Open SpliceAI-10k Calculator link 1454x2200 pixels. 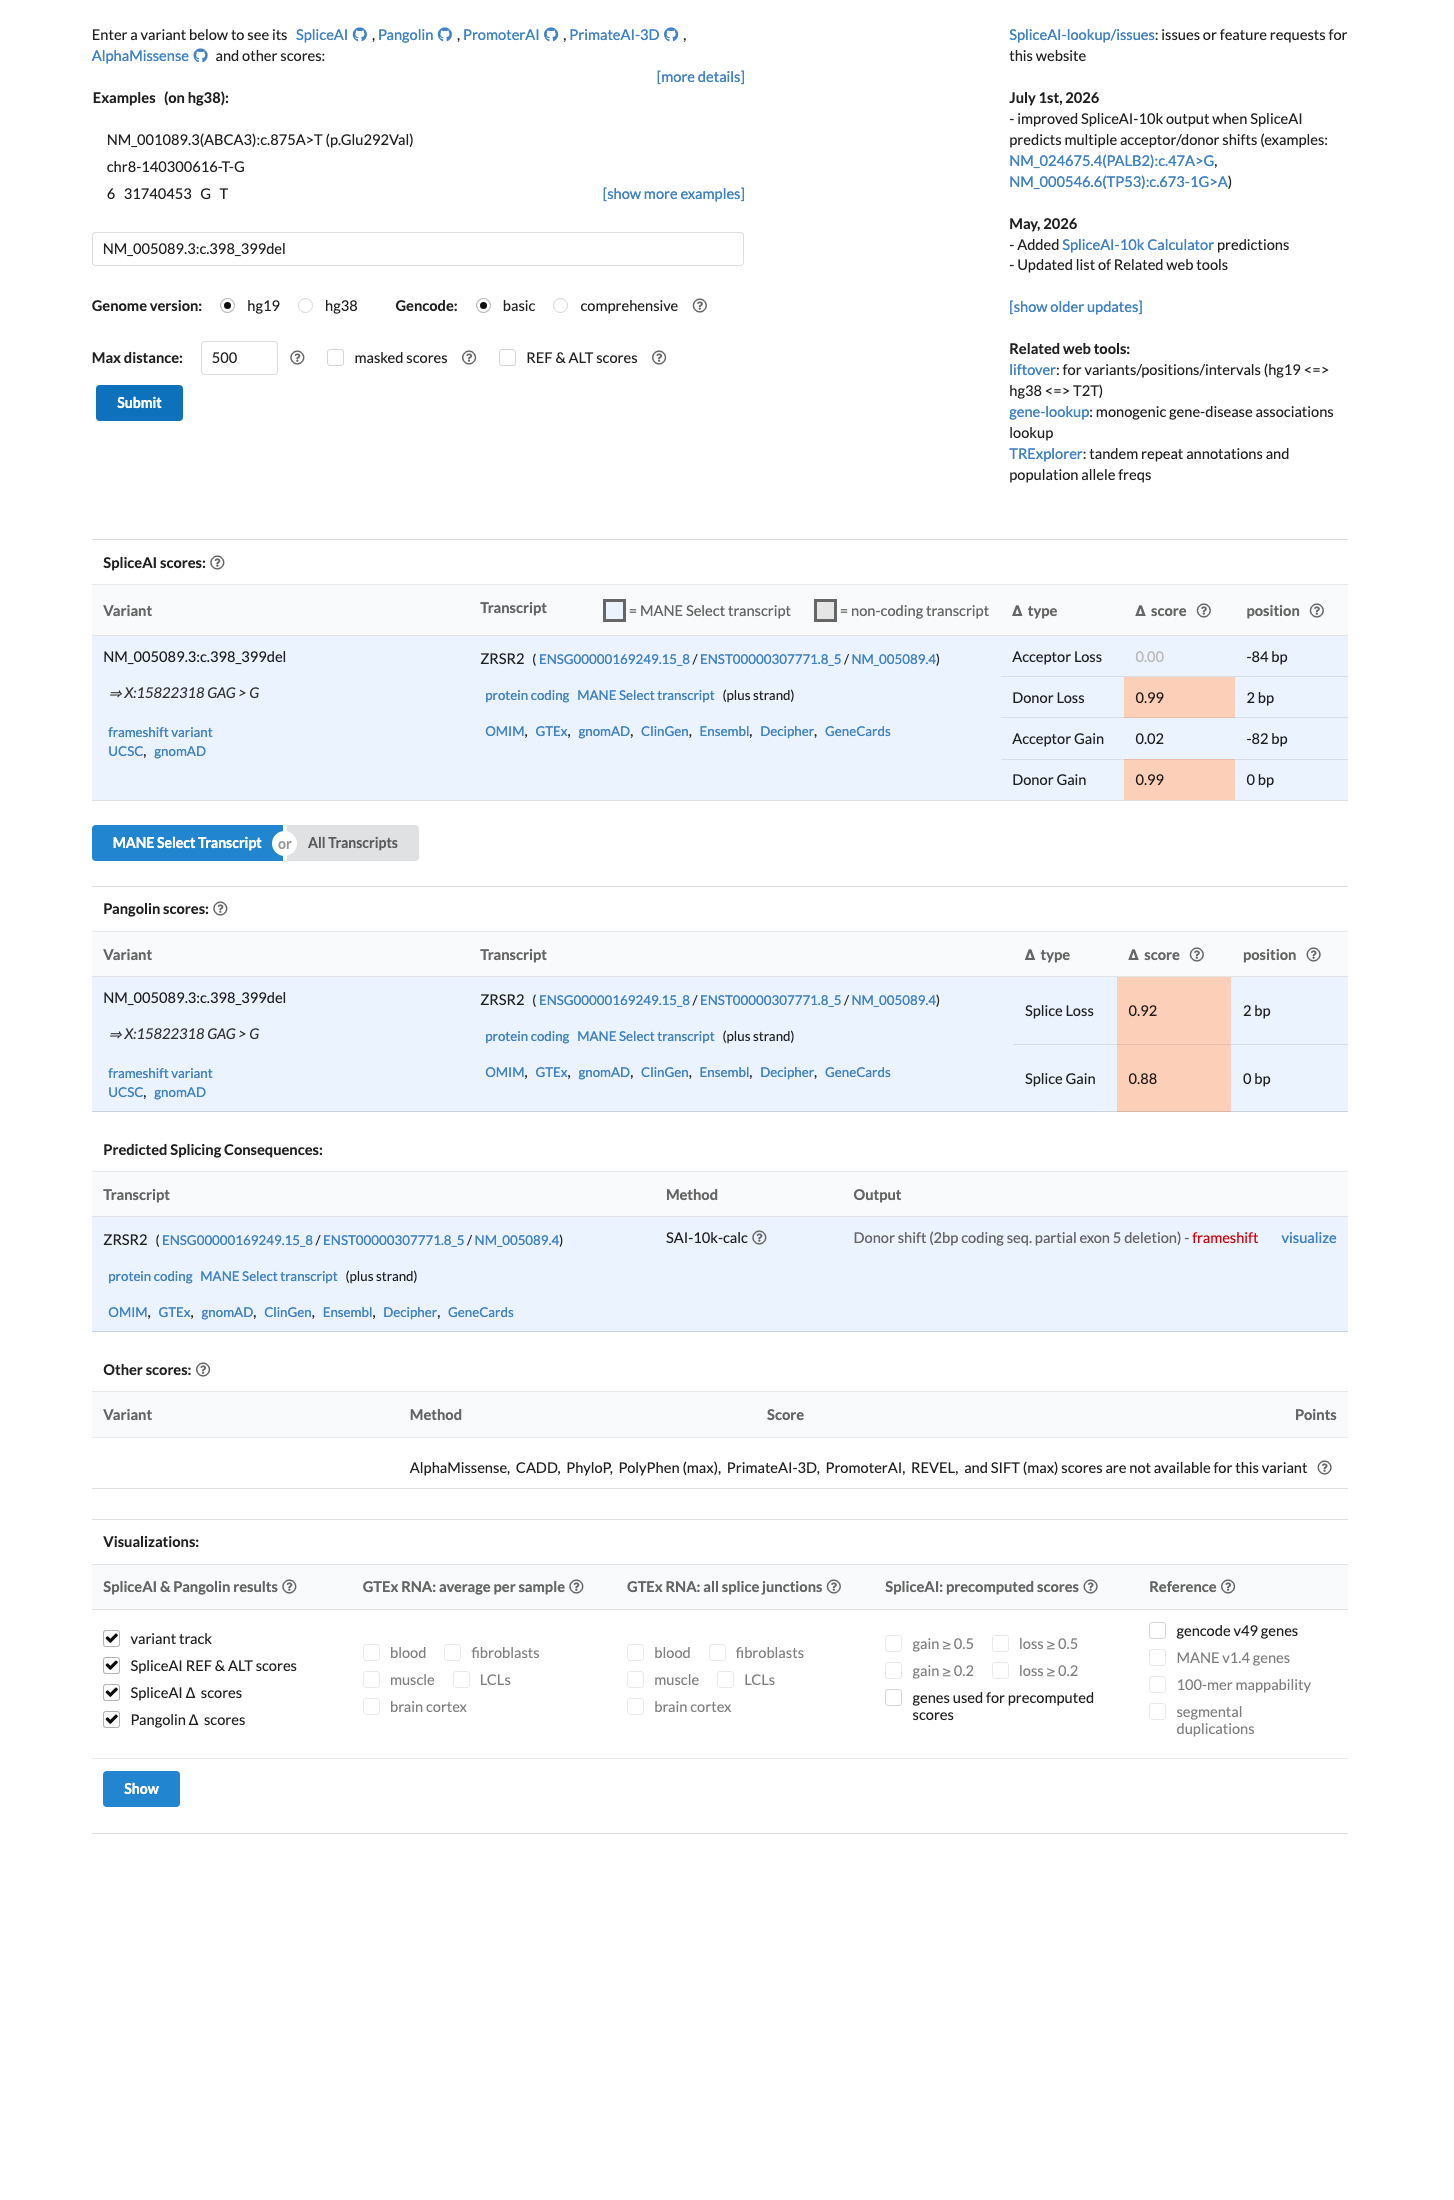tap(1137, 245)
